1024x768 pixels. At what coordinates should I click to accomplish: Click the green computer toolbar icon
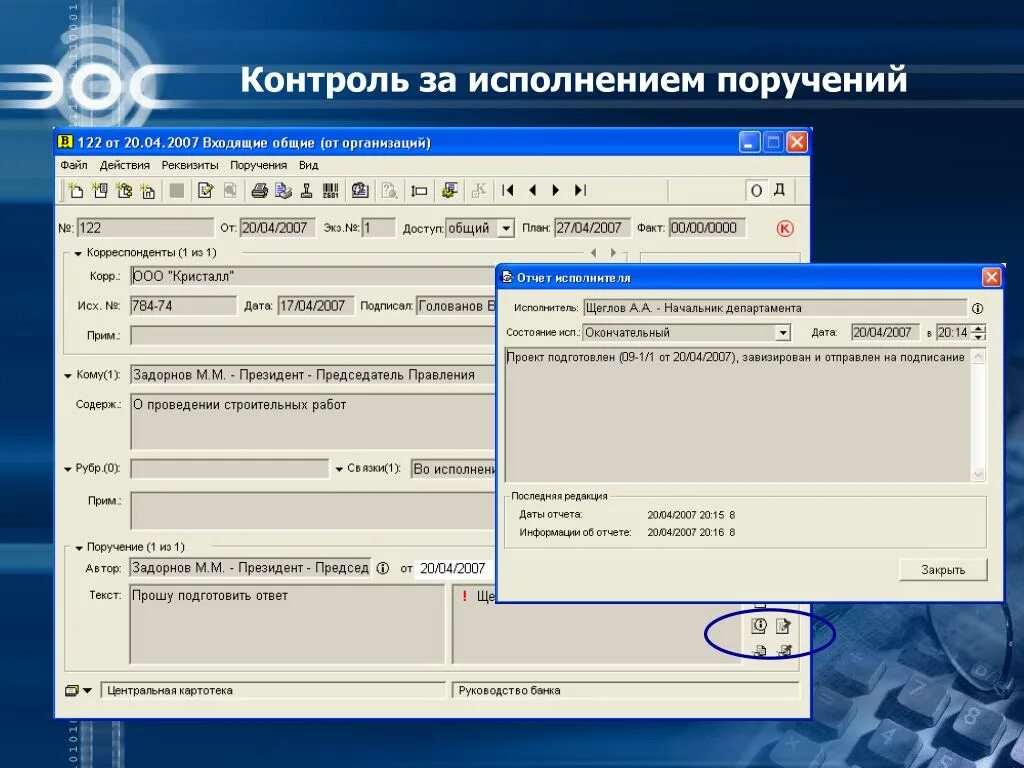(449, 190)
